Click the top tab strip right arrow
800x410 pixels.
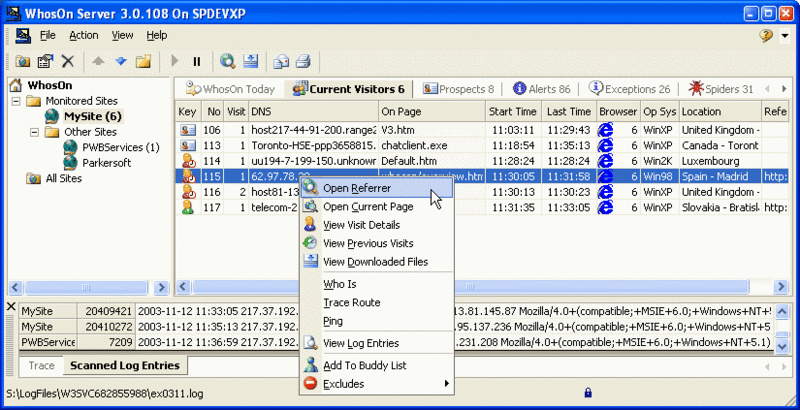tap(784, 89)
